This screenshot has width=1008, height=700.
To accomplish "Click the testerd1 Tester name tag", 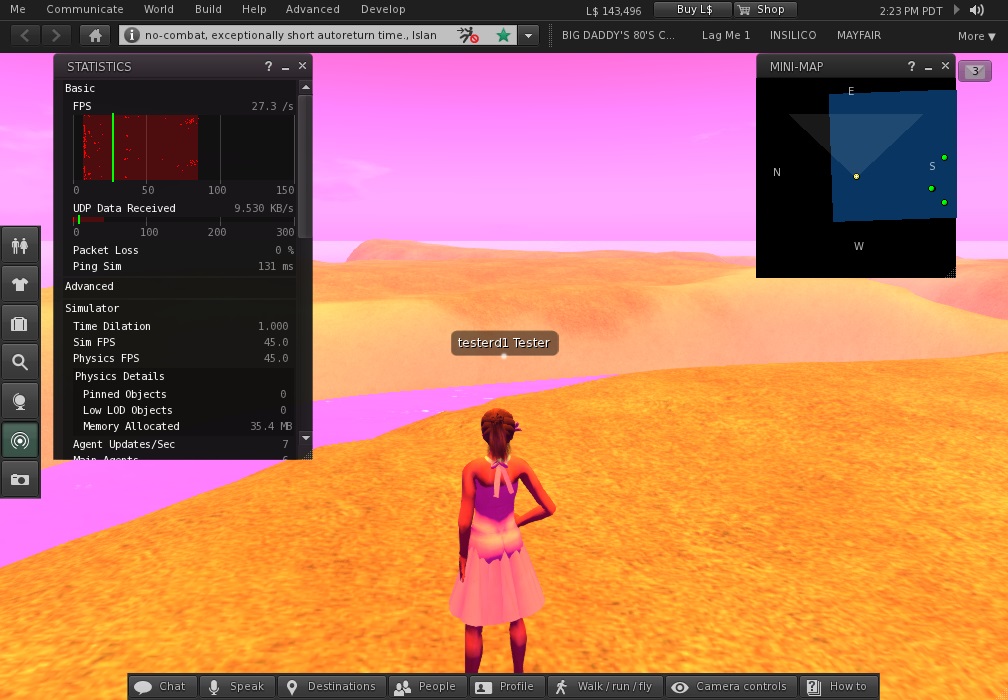I will (504, 343).
